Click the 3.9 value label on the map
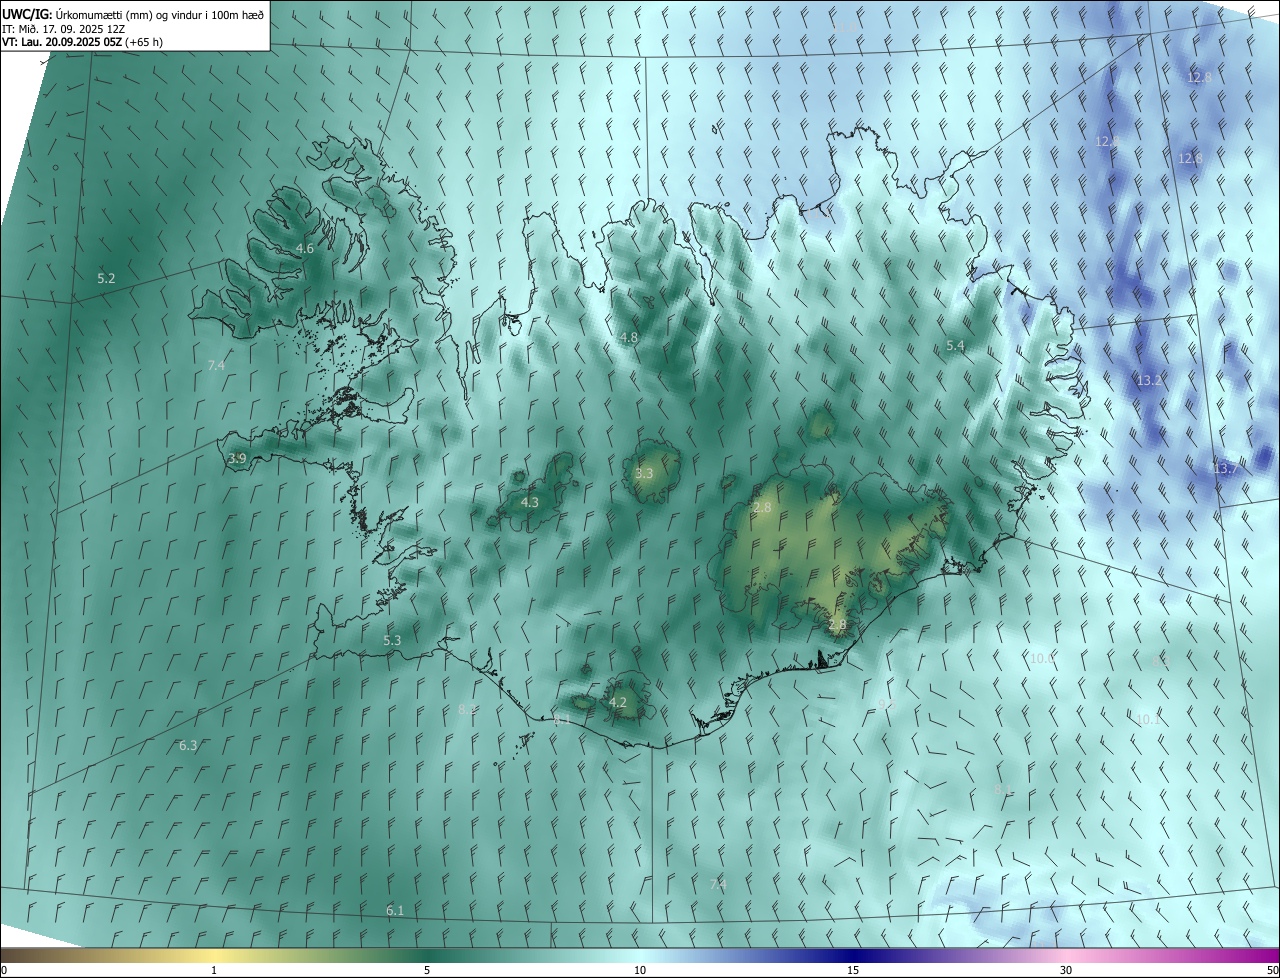The width and height of the screenshot is (1280, 978). coord(237,458)
